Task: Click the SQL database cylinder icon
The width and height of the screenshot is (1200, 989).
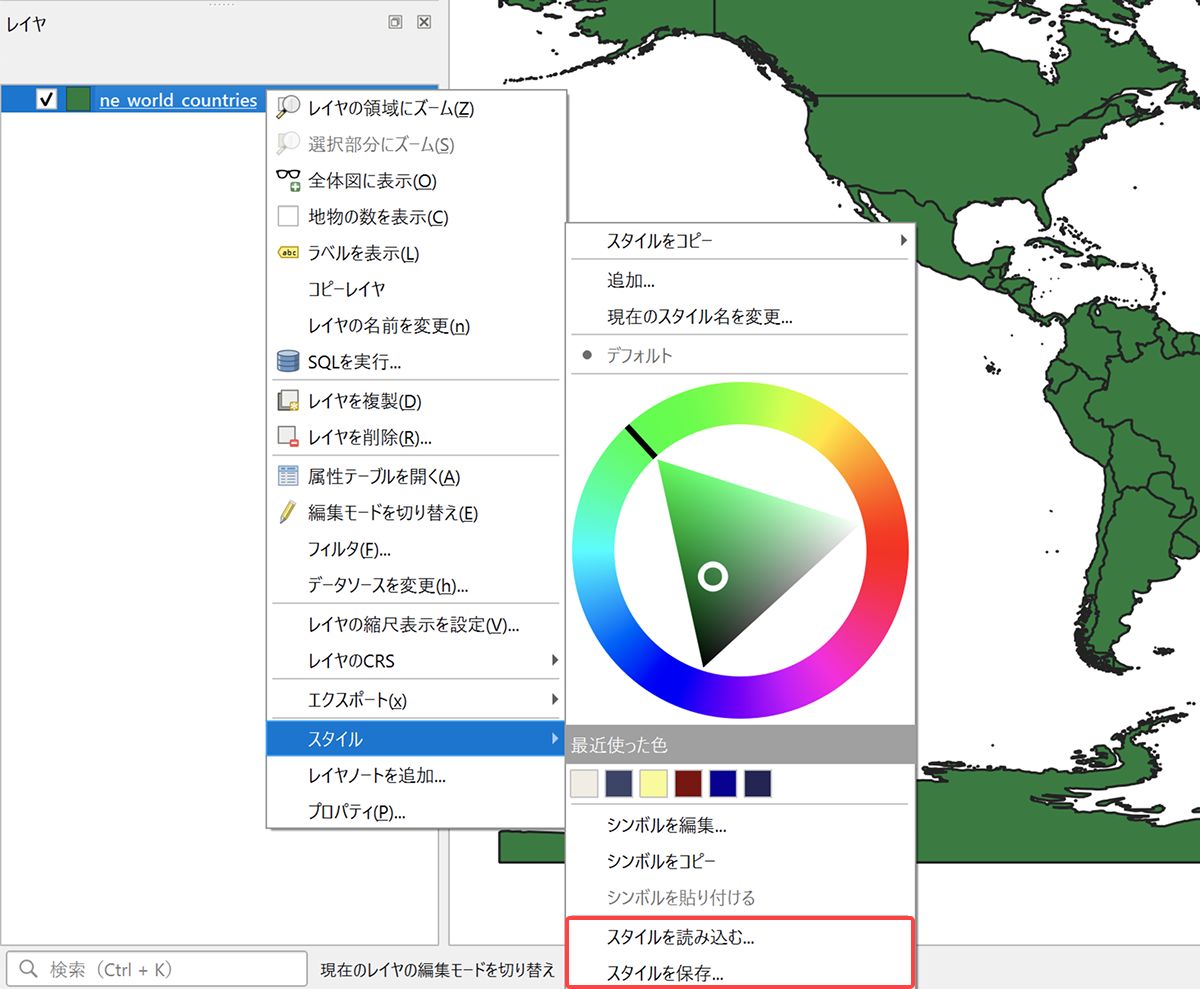Action: (x=288, y=361)
